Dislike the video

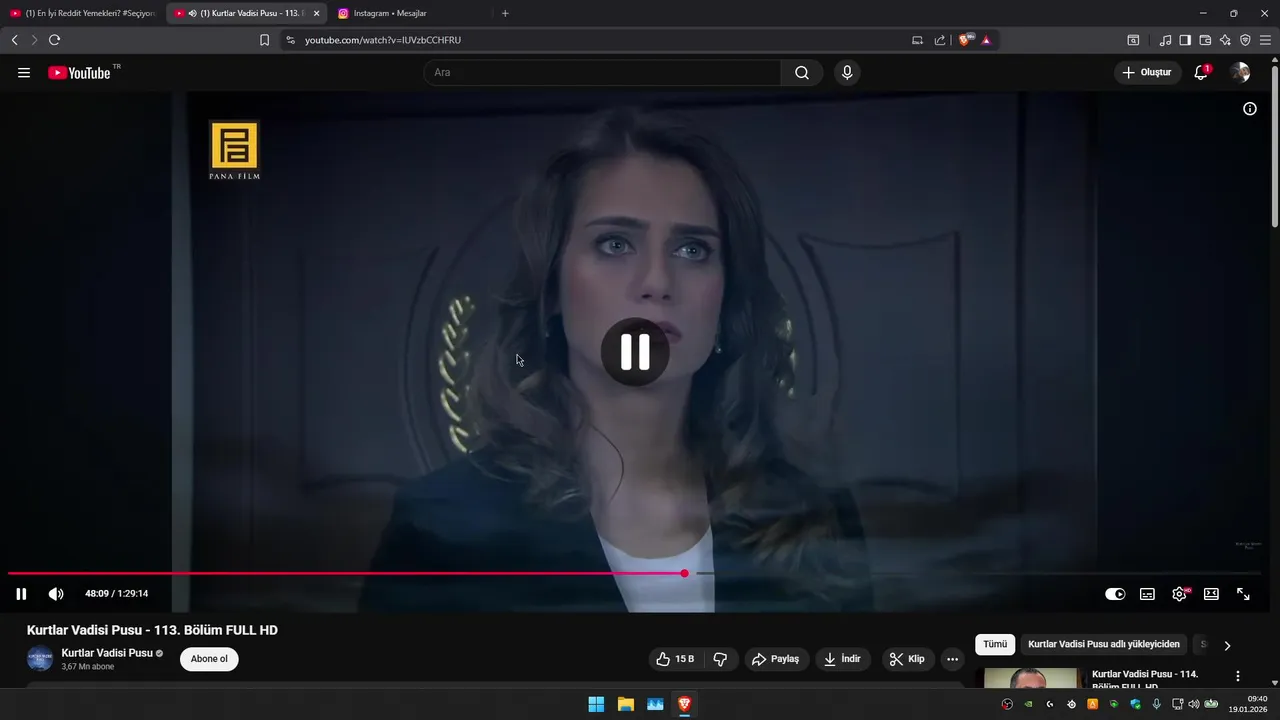point(720,659)
